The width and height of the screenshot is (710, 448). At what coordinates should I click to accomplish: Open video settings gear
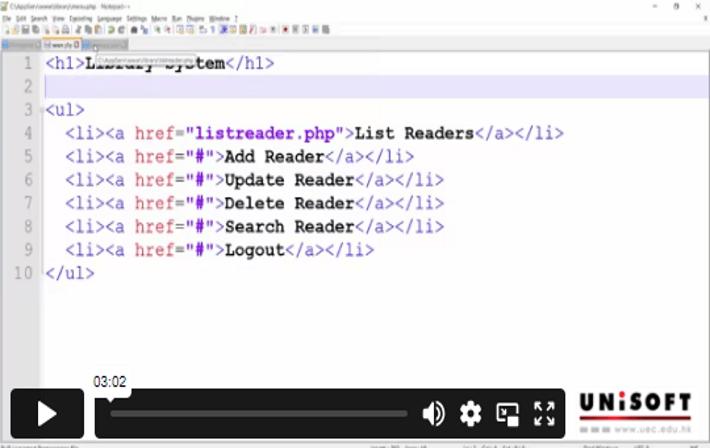pos(470,414)
